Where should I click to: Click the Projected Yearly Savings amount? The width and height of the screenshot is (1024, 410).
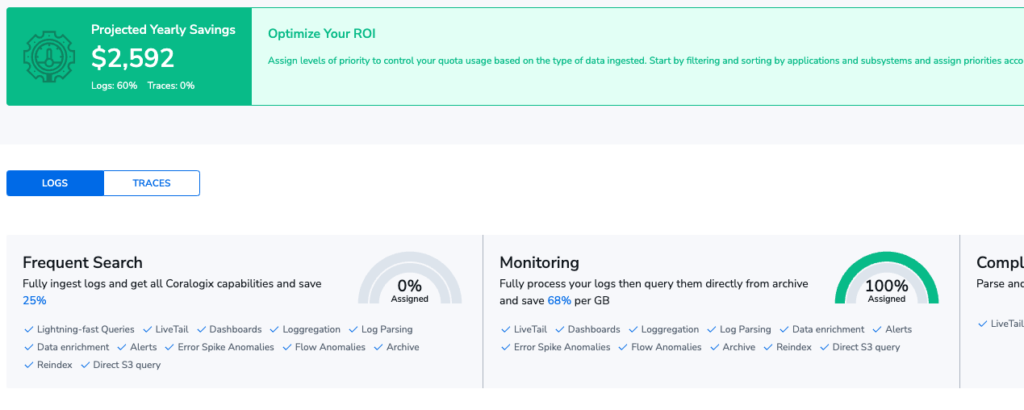tap(133, 58)
